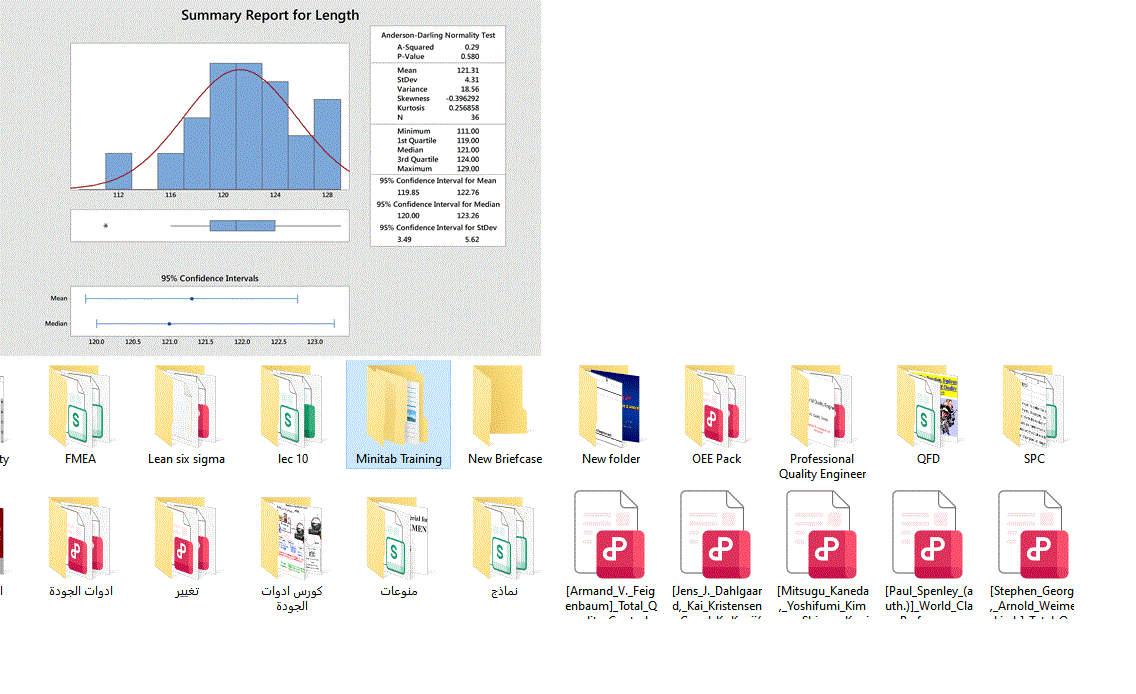Open the Professional Quality Engineer folder icon
This screenshot has height=694, width=1136.
[822, 406]
